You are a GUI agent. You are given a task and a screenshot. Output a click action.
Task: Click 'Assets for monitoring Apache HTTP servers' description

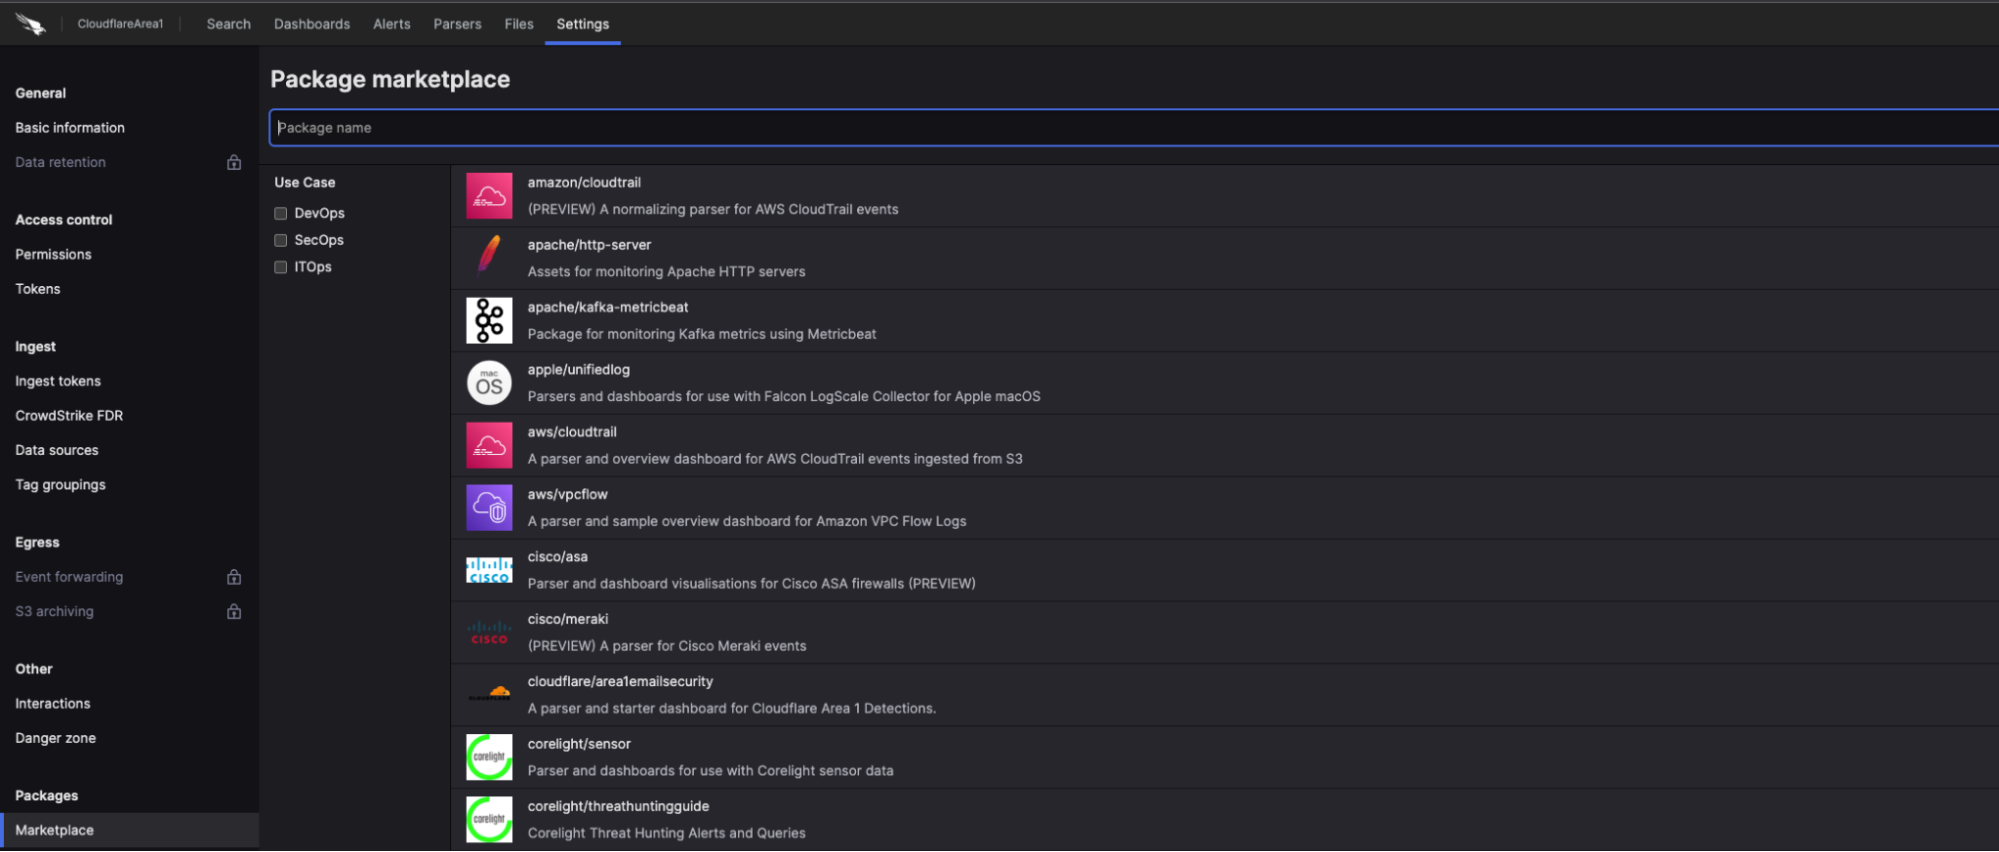pyautogui.click(x=666, y=271)
